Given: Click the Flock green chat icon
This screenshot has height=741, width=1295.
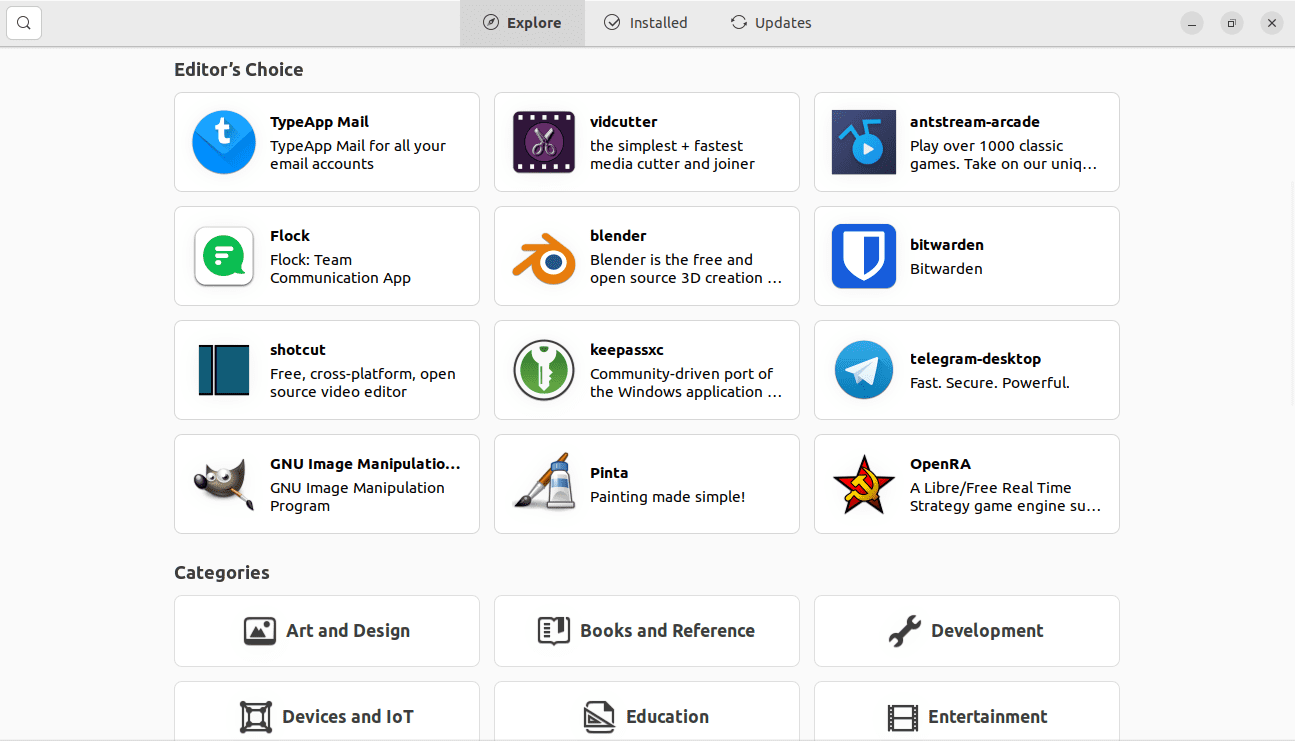Looking at the screenshot, I should coord(224,256).
